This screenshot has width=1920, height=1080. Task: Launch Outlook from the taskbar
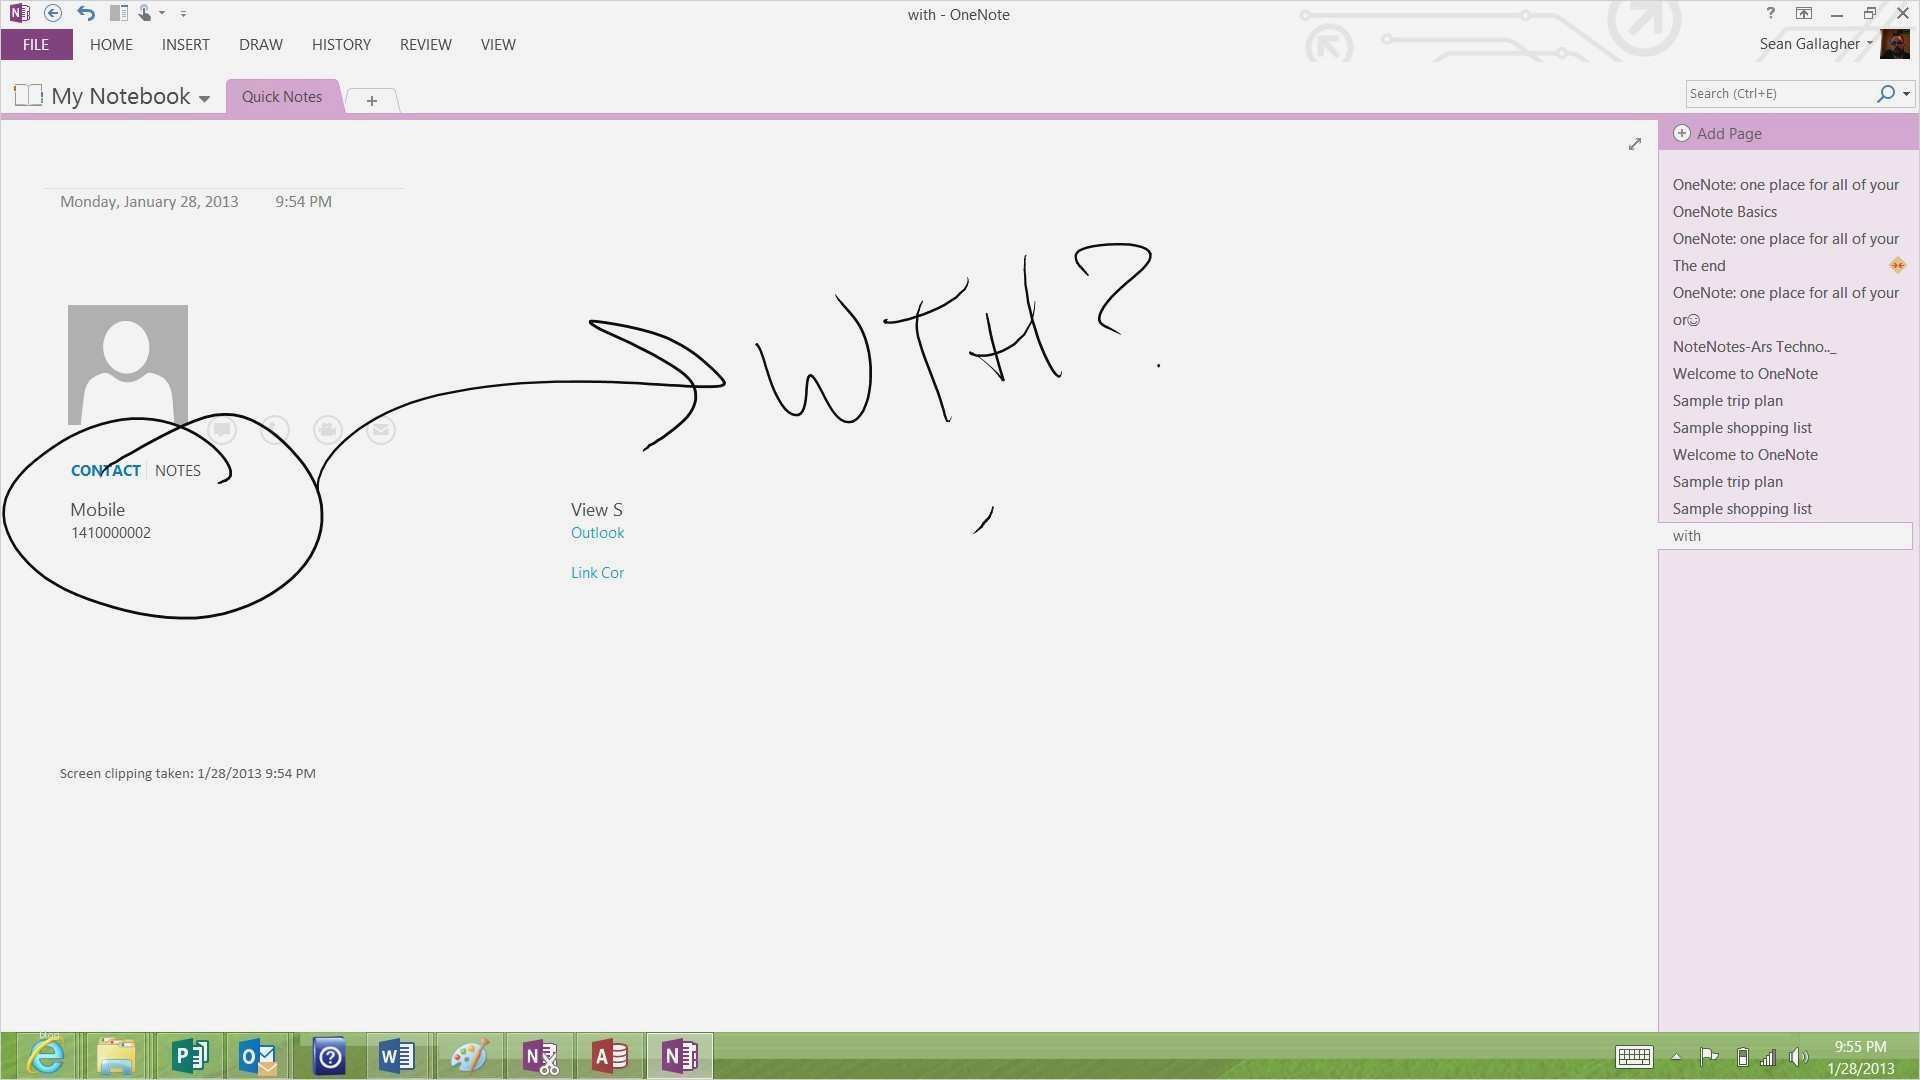click(x=257, y=1055)
